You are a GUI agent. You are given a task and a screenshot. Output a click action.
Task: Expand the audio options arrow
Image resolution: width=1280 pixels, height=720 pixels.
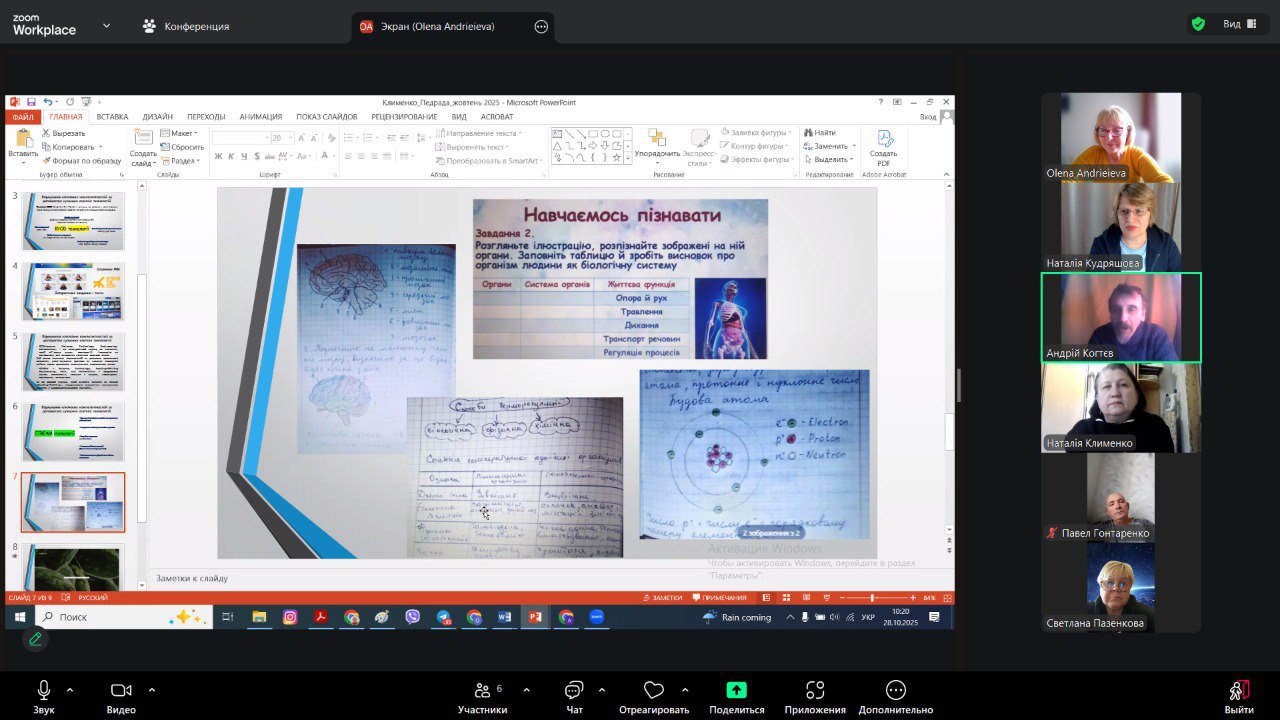70,690
